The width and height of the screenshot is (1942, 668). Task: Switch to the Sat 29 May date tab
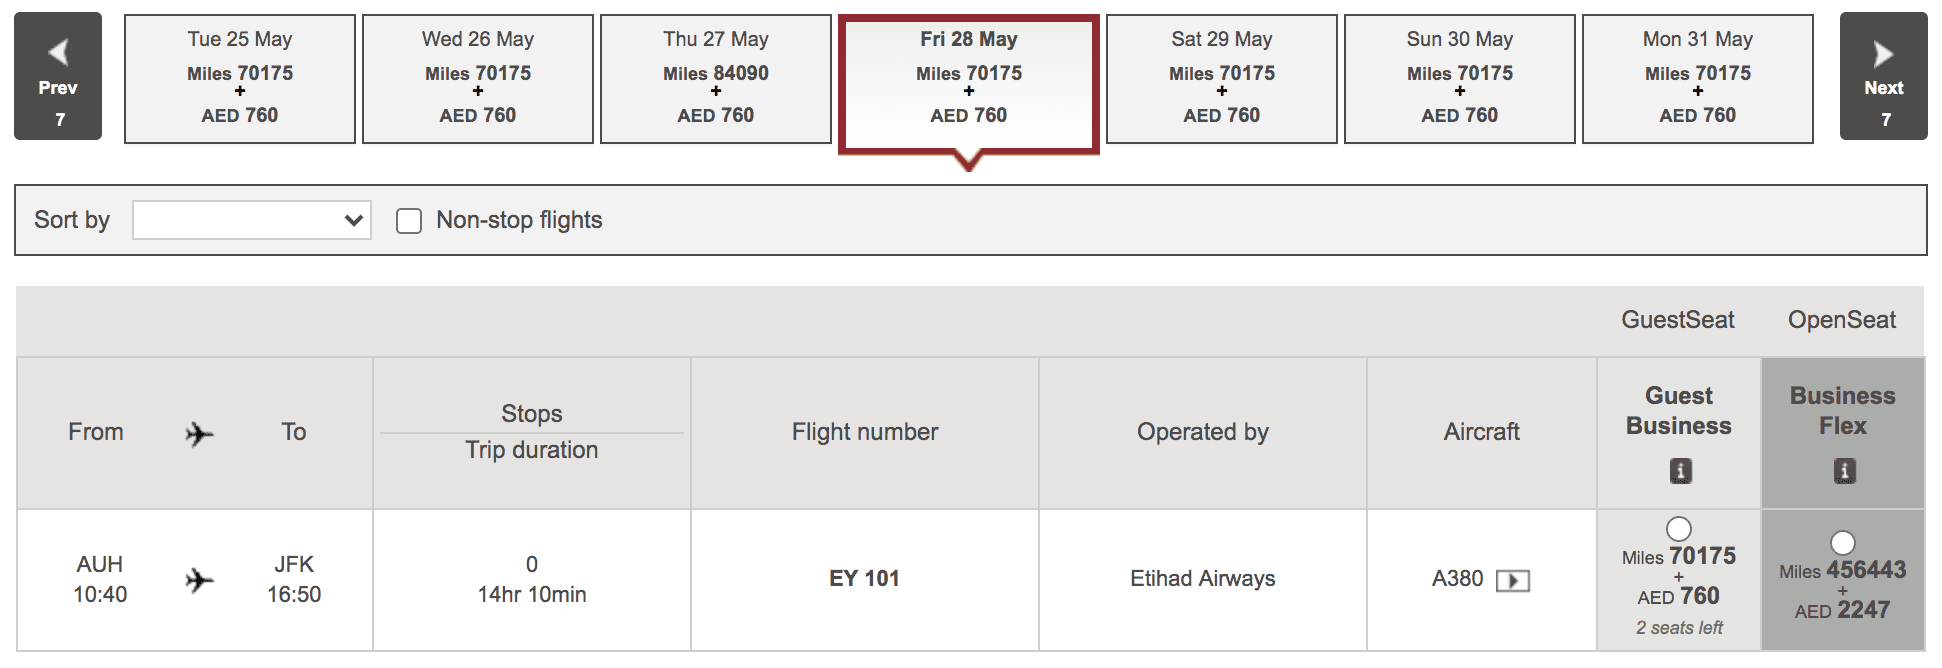[x=1221, y=77]
